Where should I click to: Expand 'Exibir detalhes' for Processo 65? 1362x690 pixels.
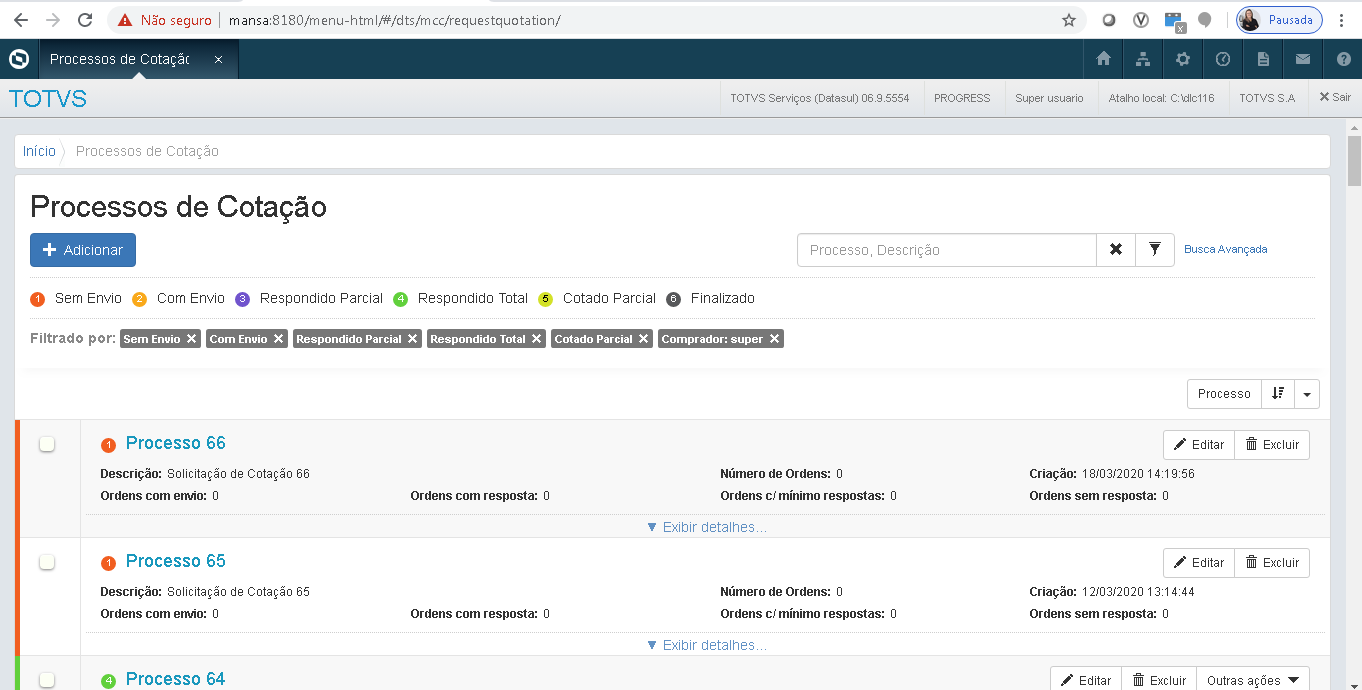tap(707, 645)
